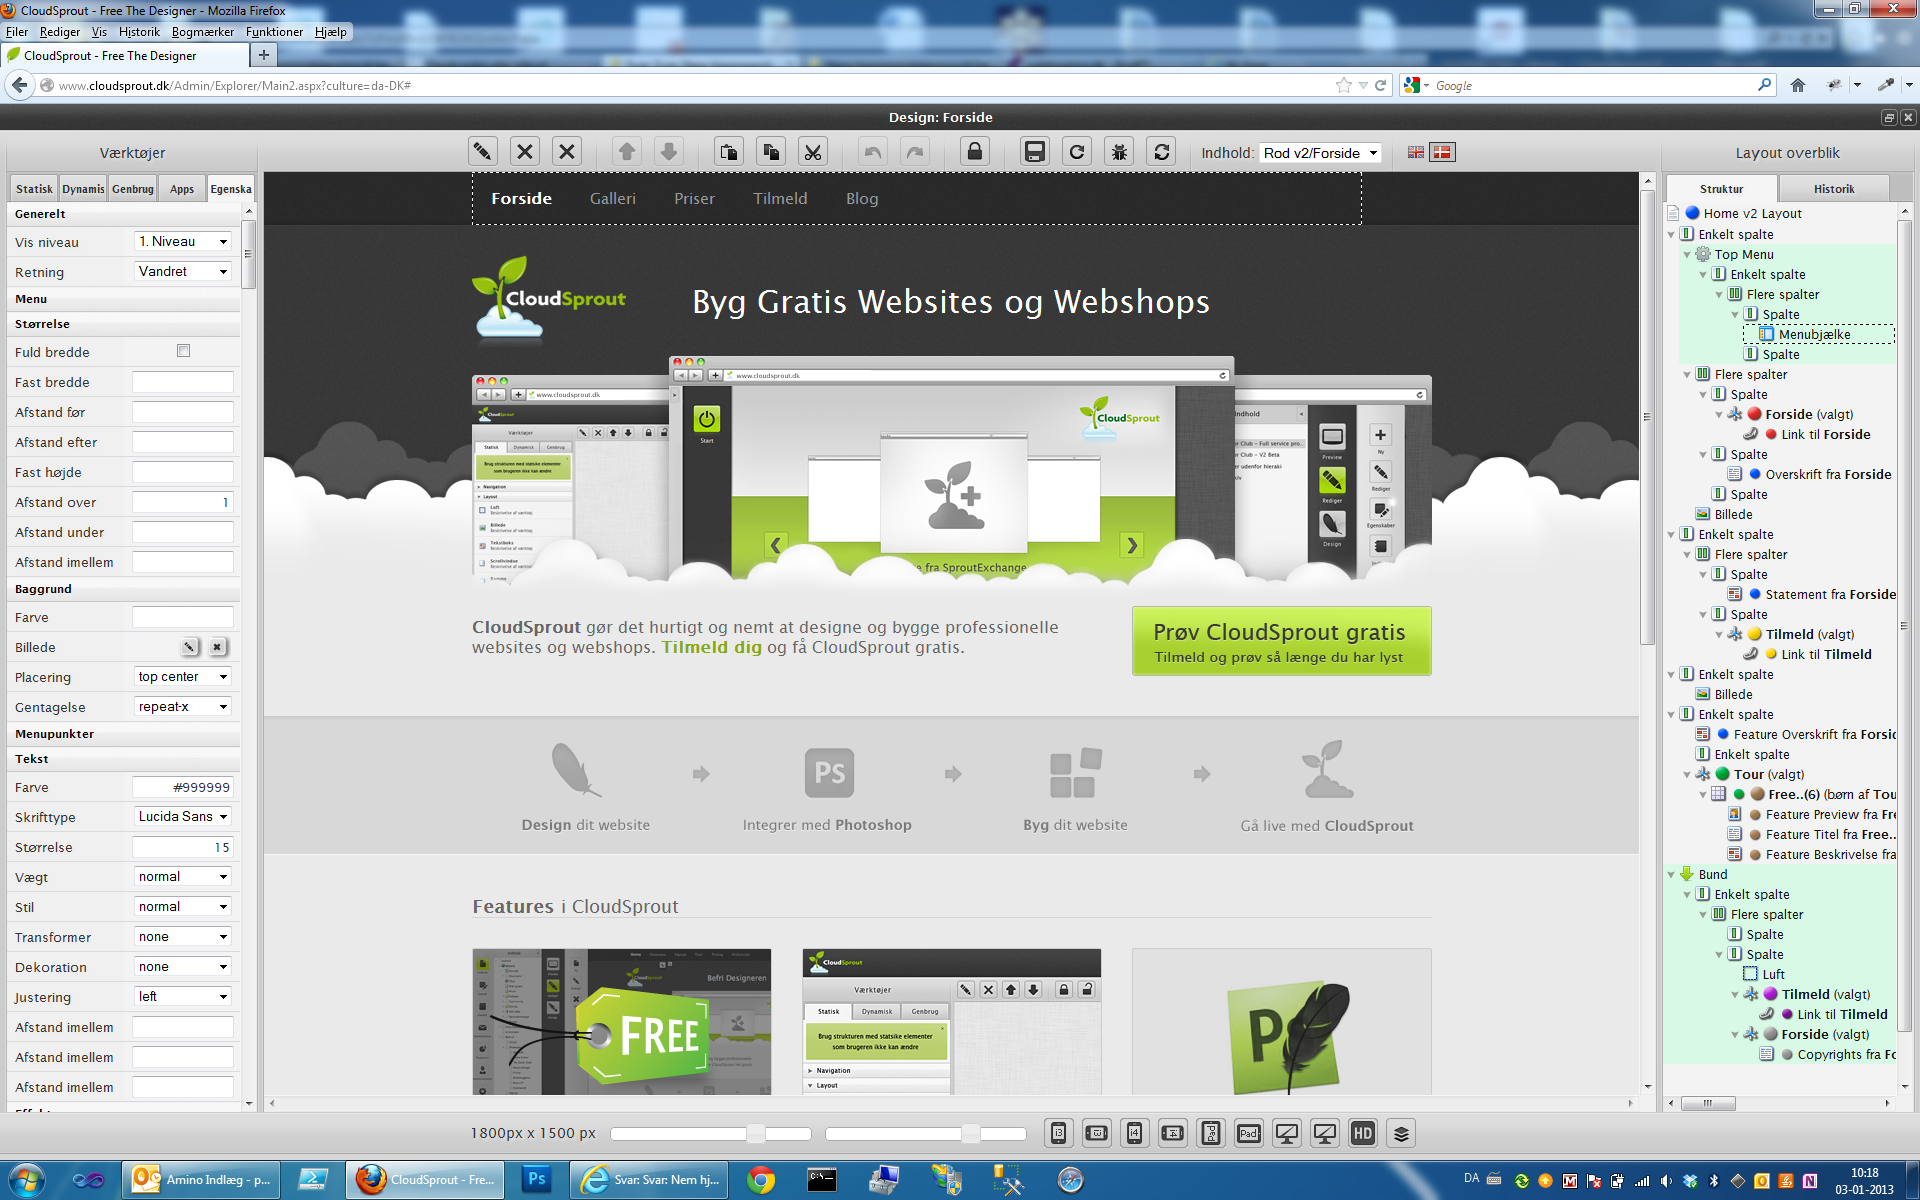Select the i3 portrait phone preview

click(1059, 1133)
